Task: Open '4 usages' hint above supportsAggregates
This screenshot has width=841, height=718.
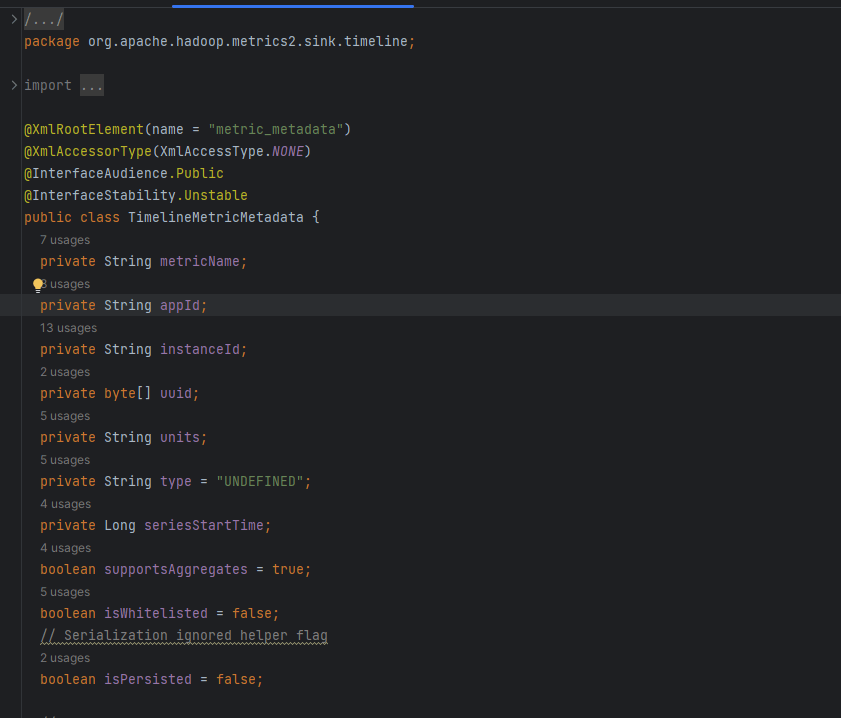Action: pyautogui.click(x=65, y=547)
